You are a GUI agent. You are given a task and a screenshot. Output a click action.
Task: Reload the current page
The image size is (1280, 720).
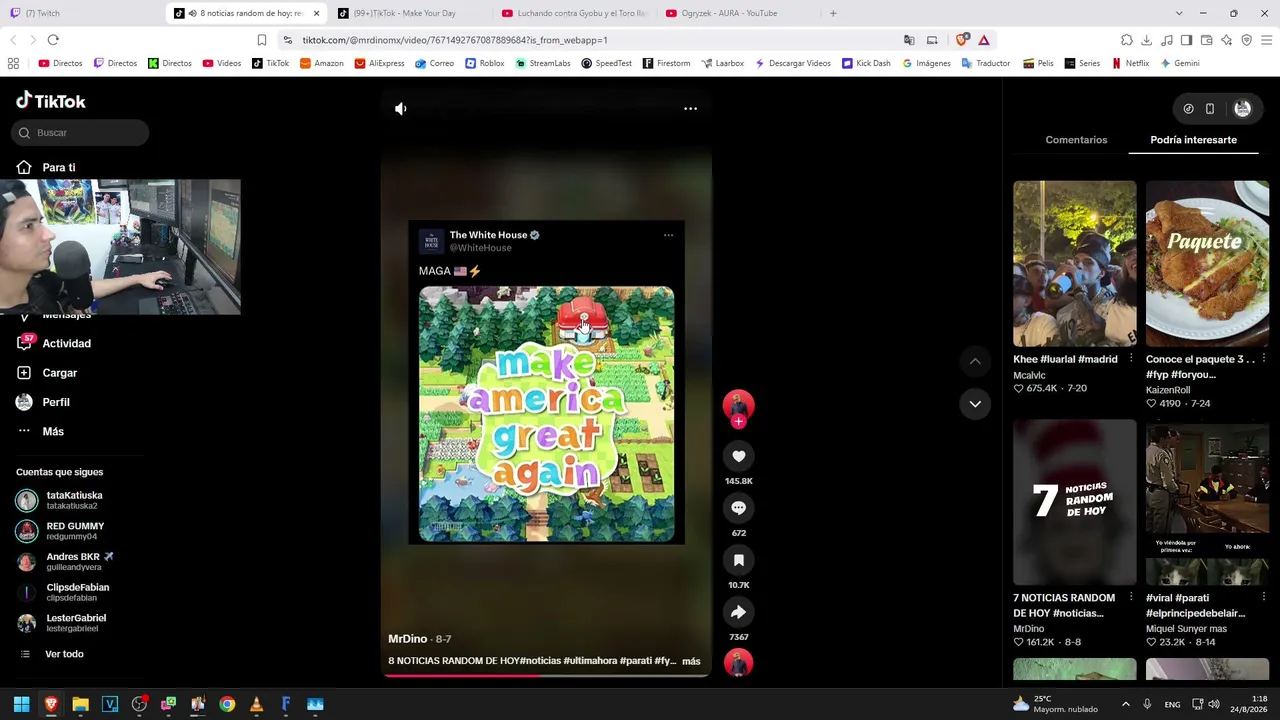(x=53, y=40)
